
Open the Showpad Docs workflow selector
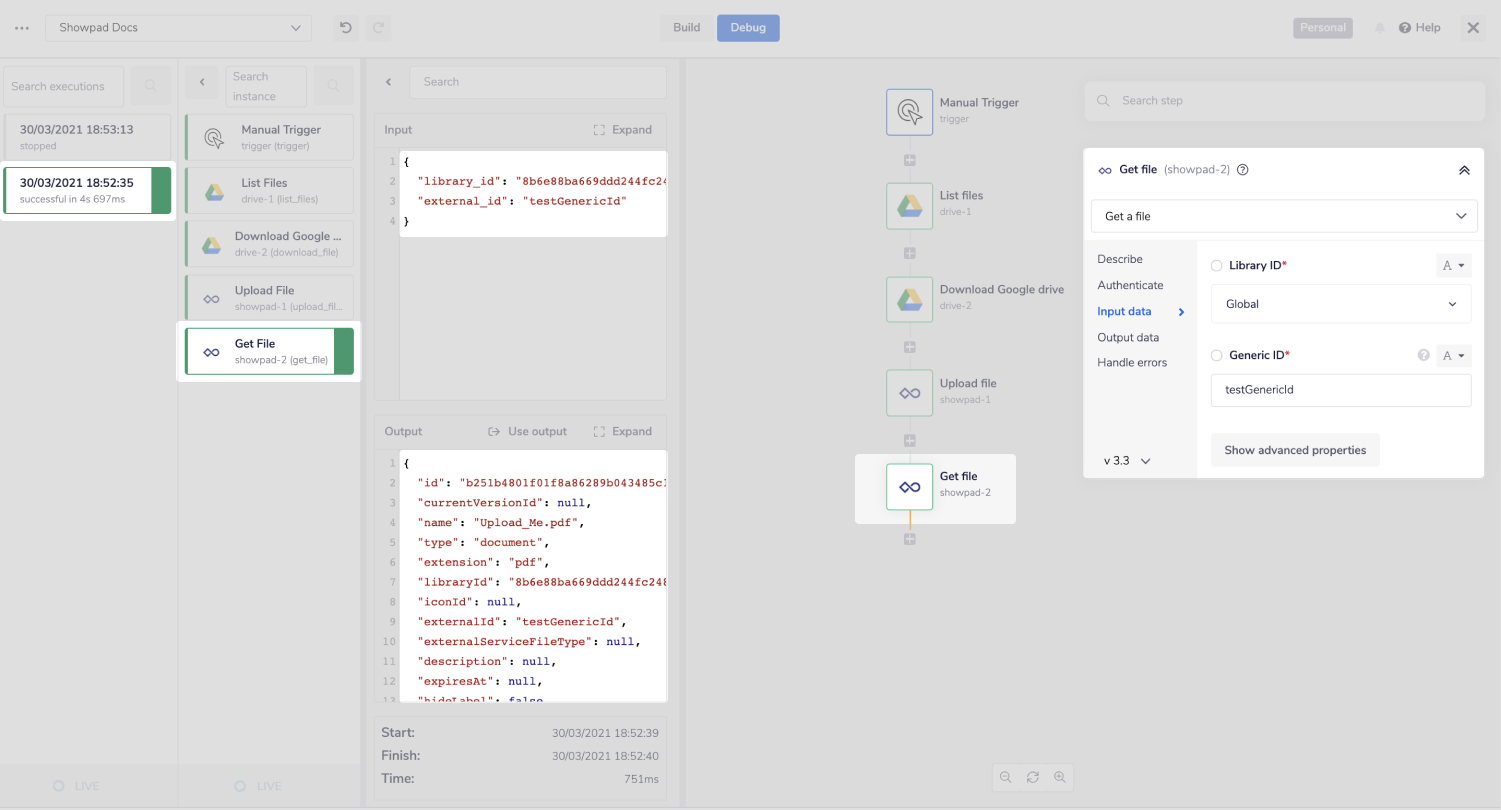tap(178, 28)
